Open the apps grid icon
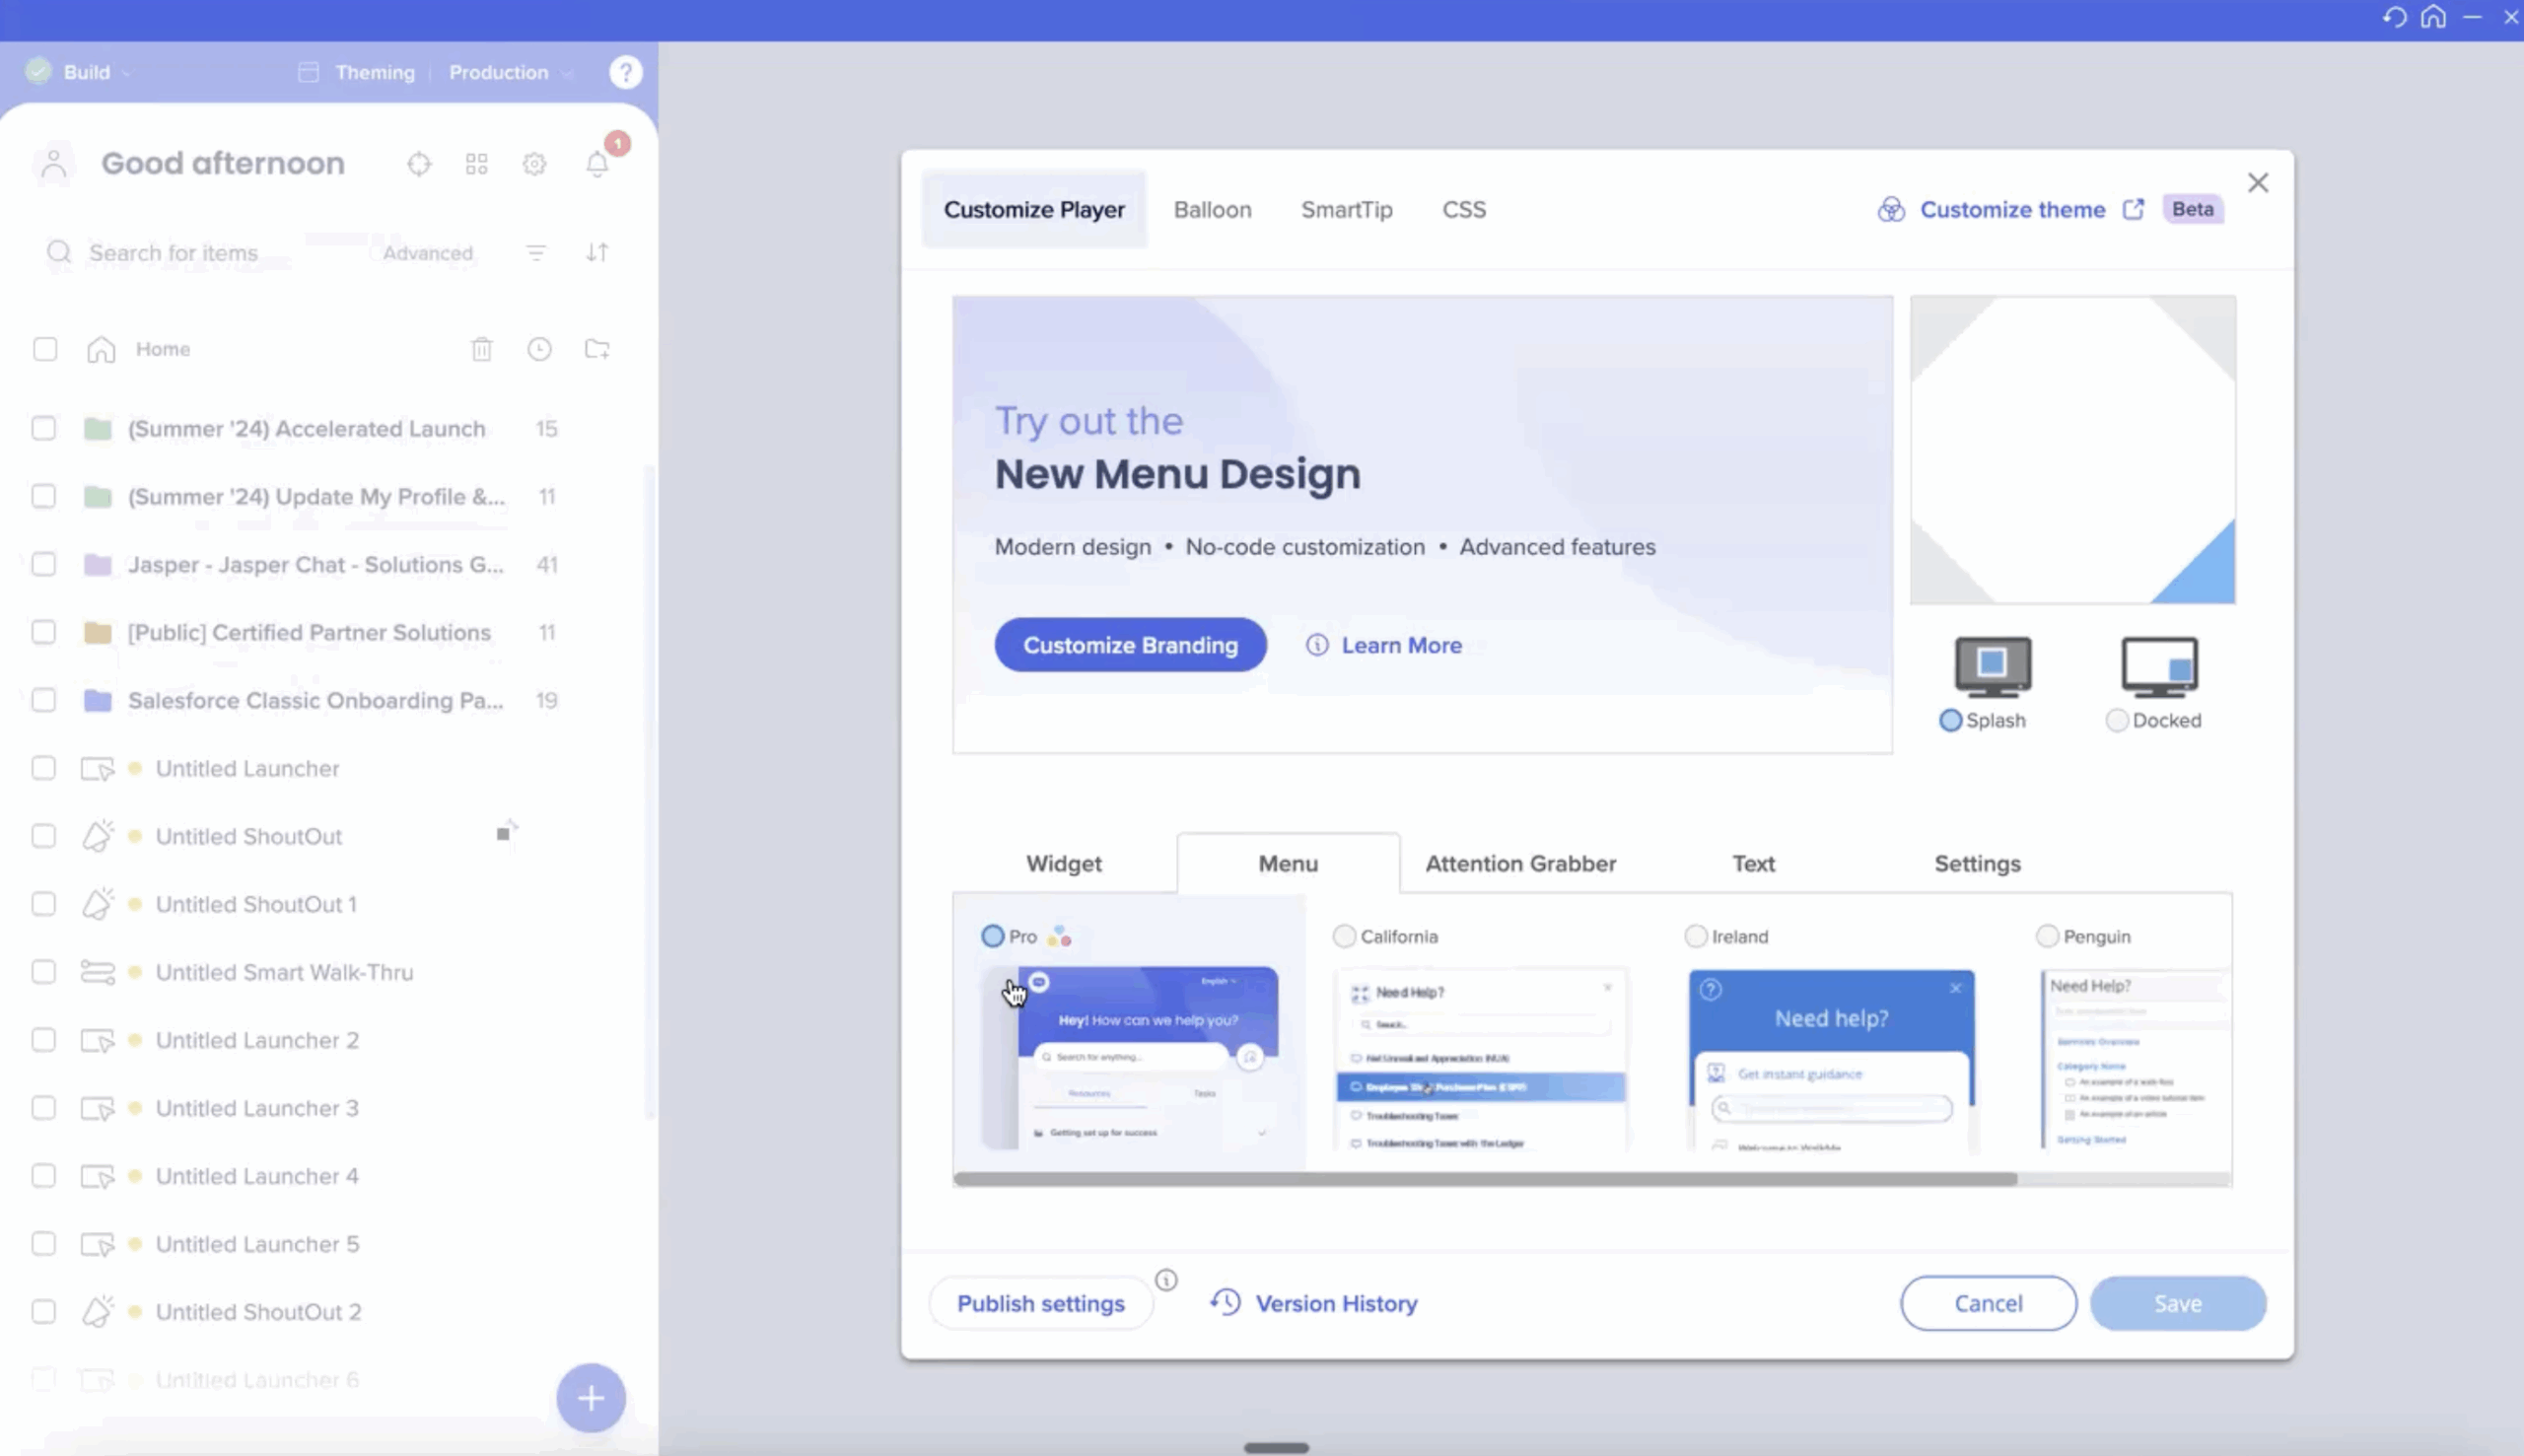Image resolution: width=2524 pixels, height=1456 pixels. [x=477, y=164]
